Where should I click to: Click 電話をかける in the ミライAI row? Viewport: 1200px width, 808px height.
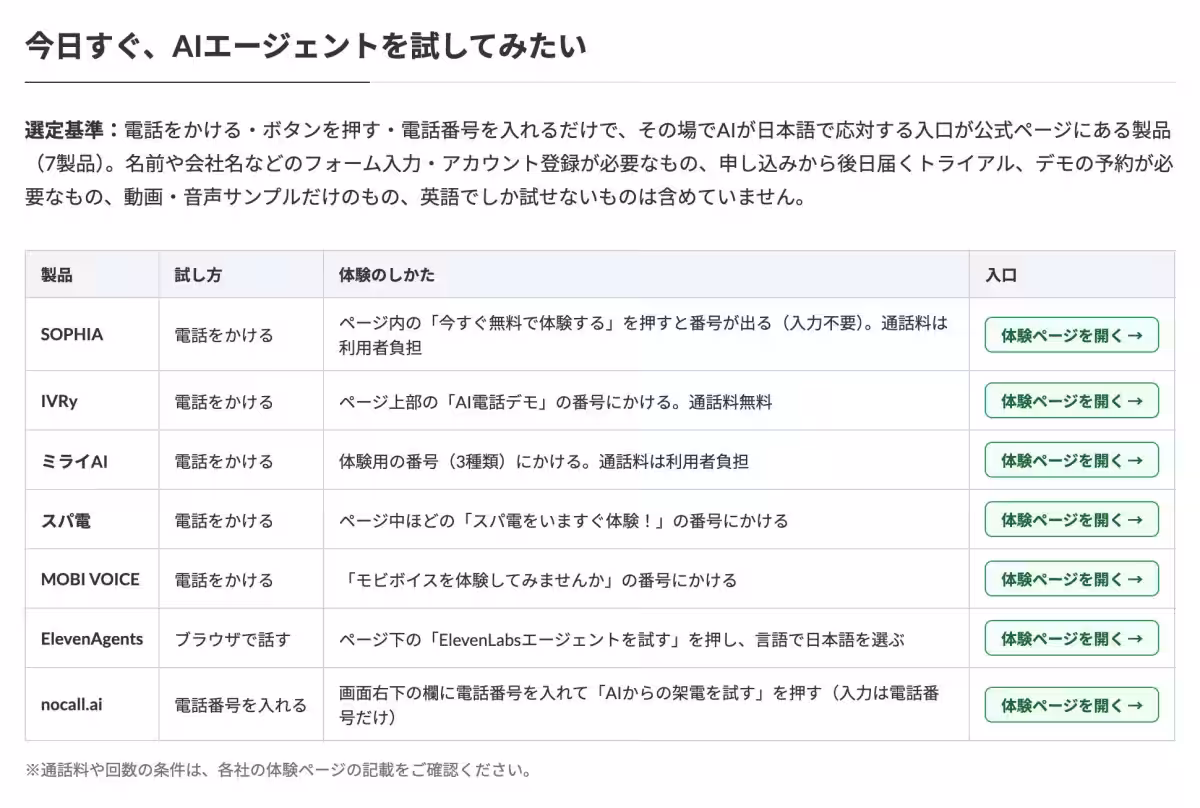[x=224, y=461]
